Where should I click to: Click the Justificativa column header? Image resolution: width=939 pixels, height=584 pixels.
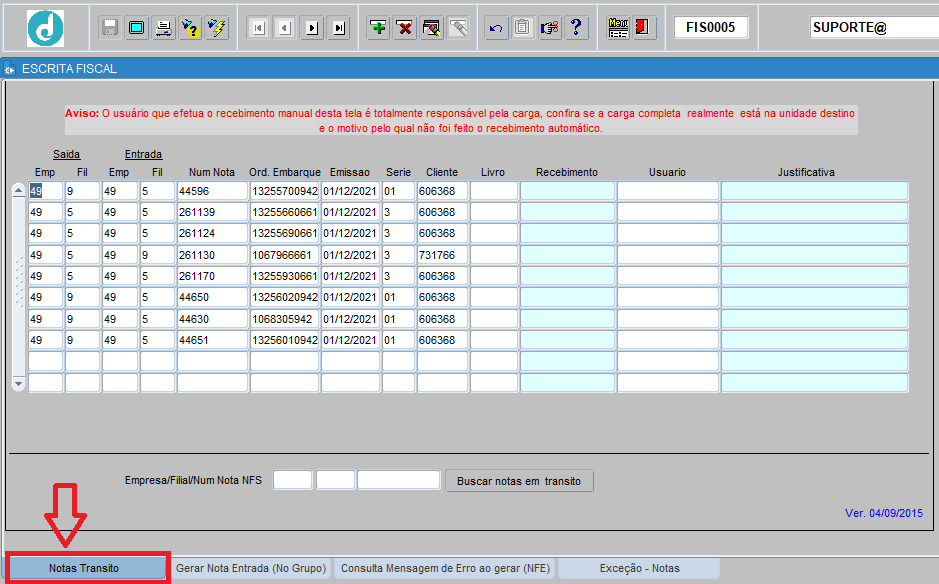click(x=806, y=173)
